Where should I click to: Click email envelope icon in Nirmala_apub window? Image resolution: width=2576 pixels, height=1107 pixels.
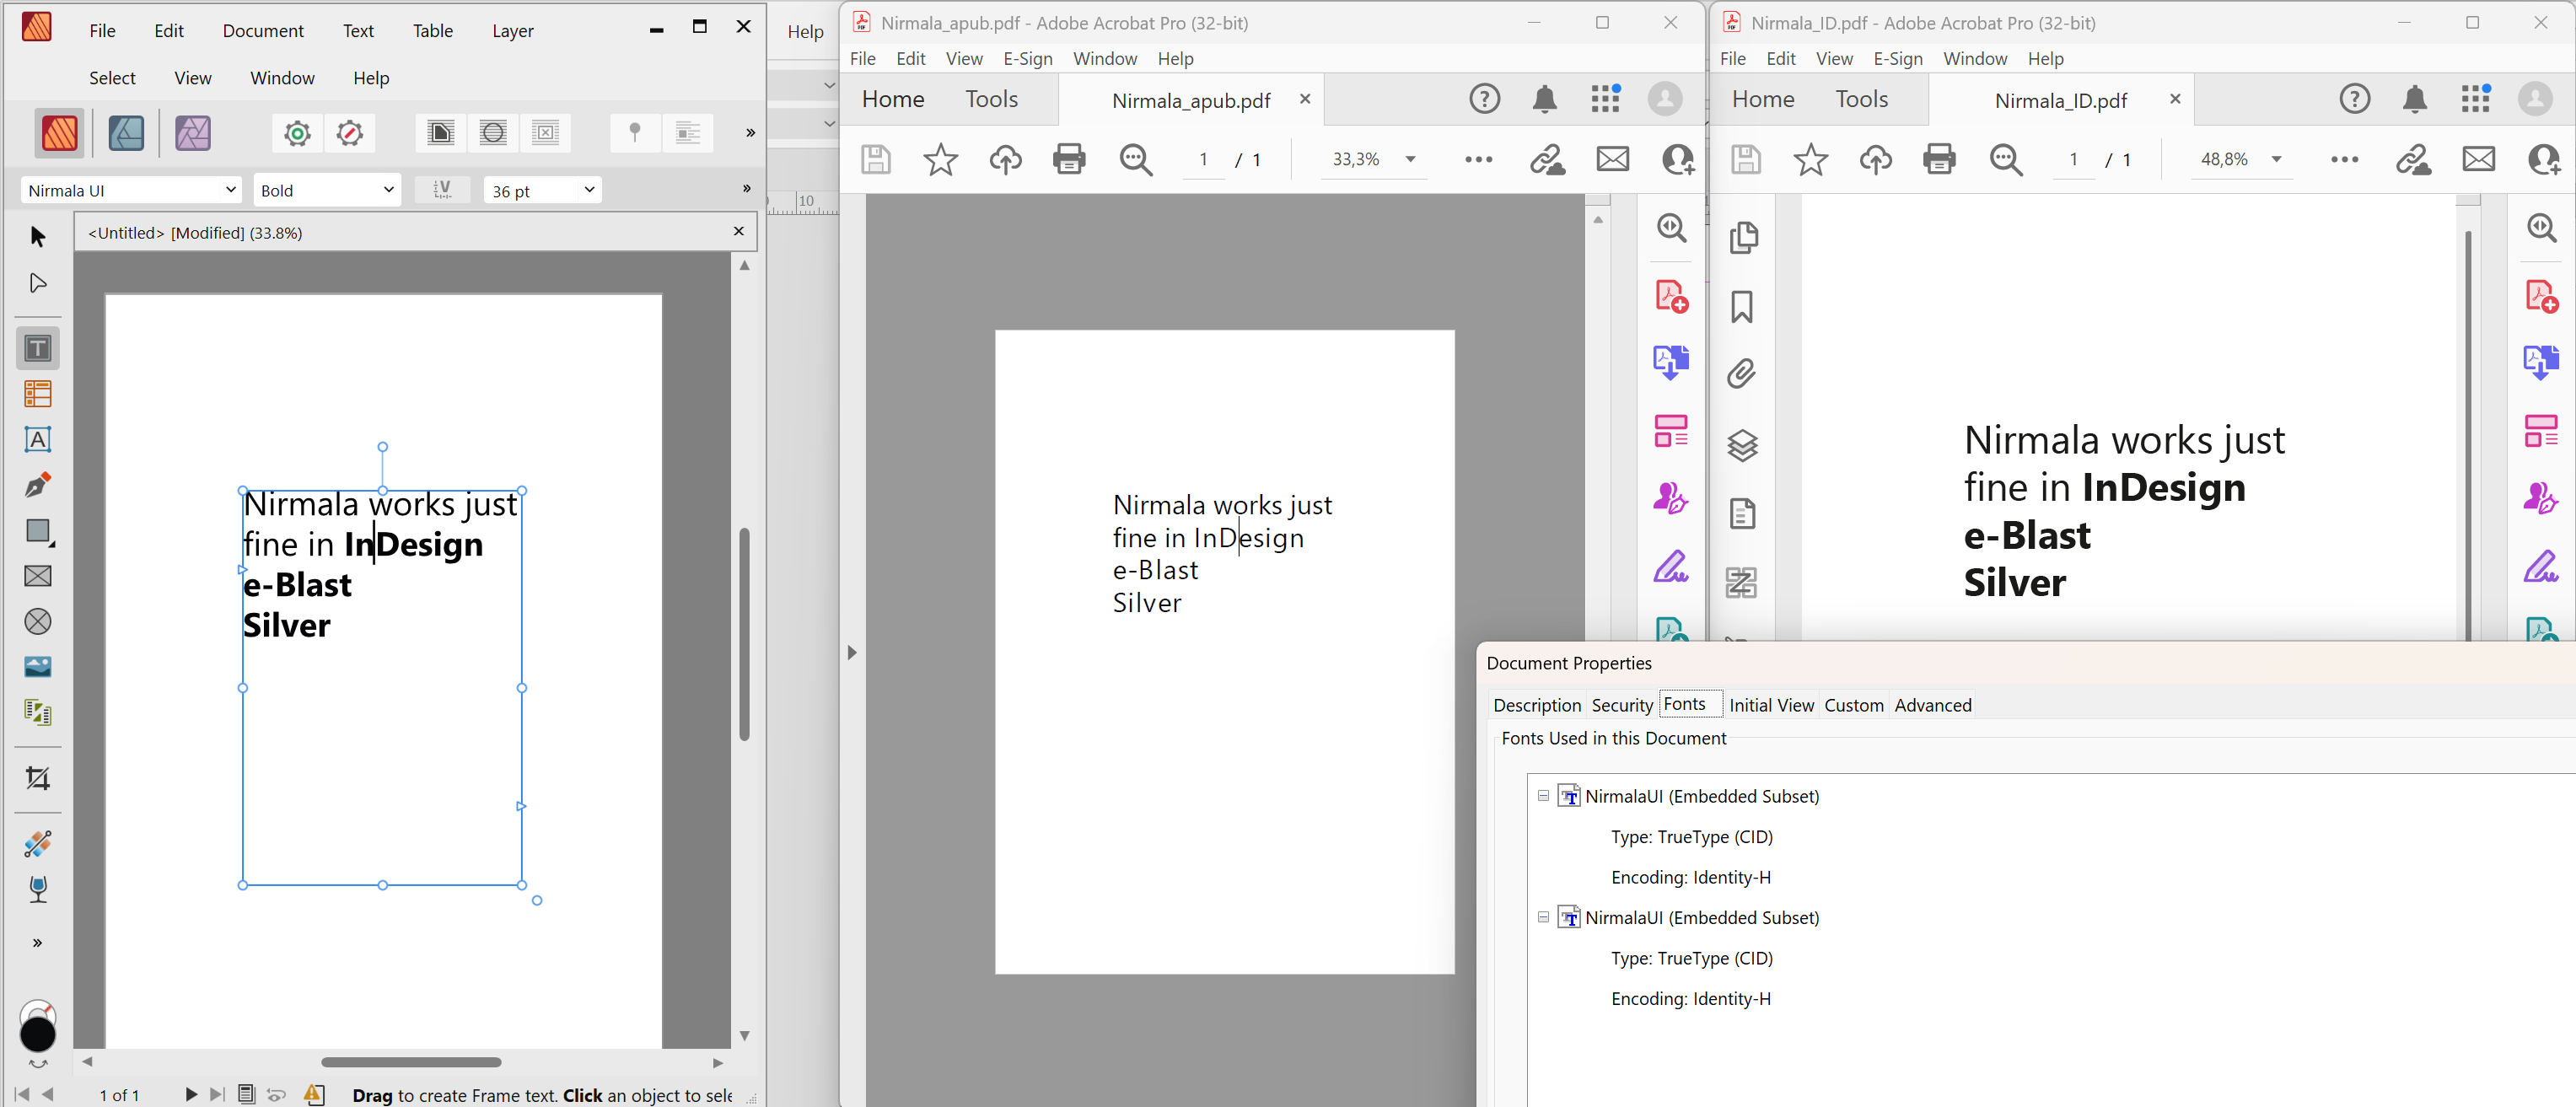(1612, 159)
